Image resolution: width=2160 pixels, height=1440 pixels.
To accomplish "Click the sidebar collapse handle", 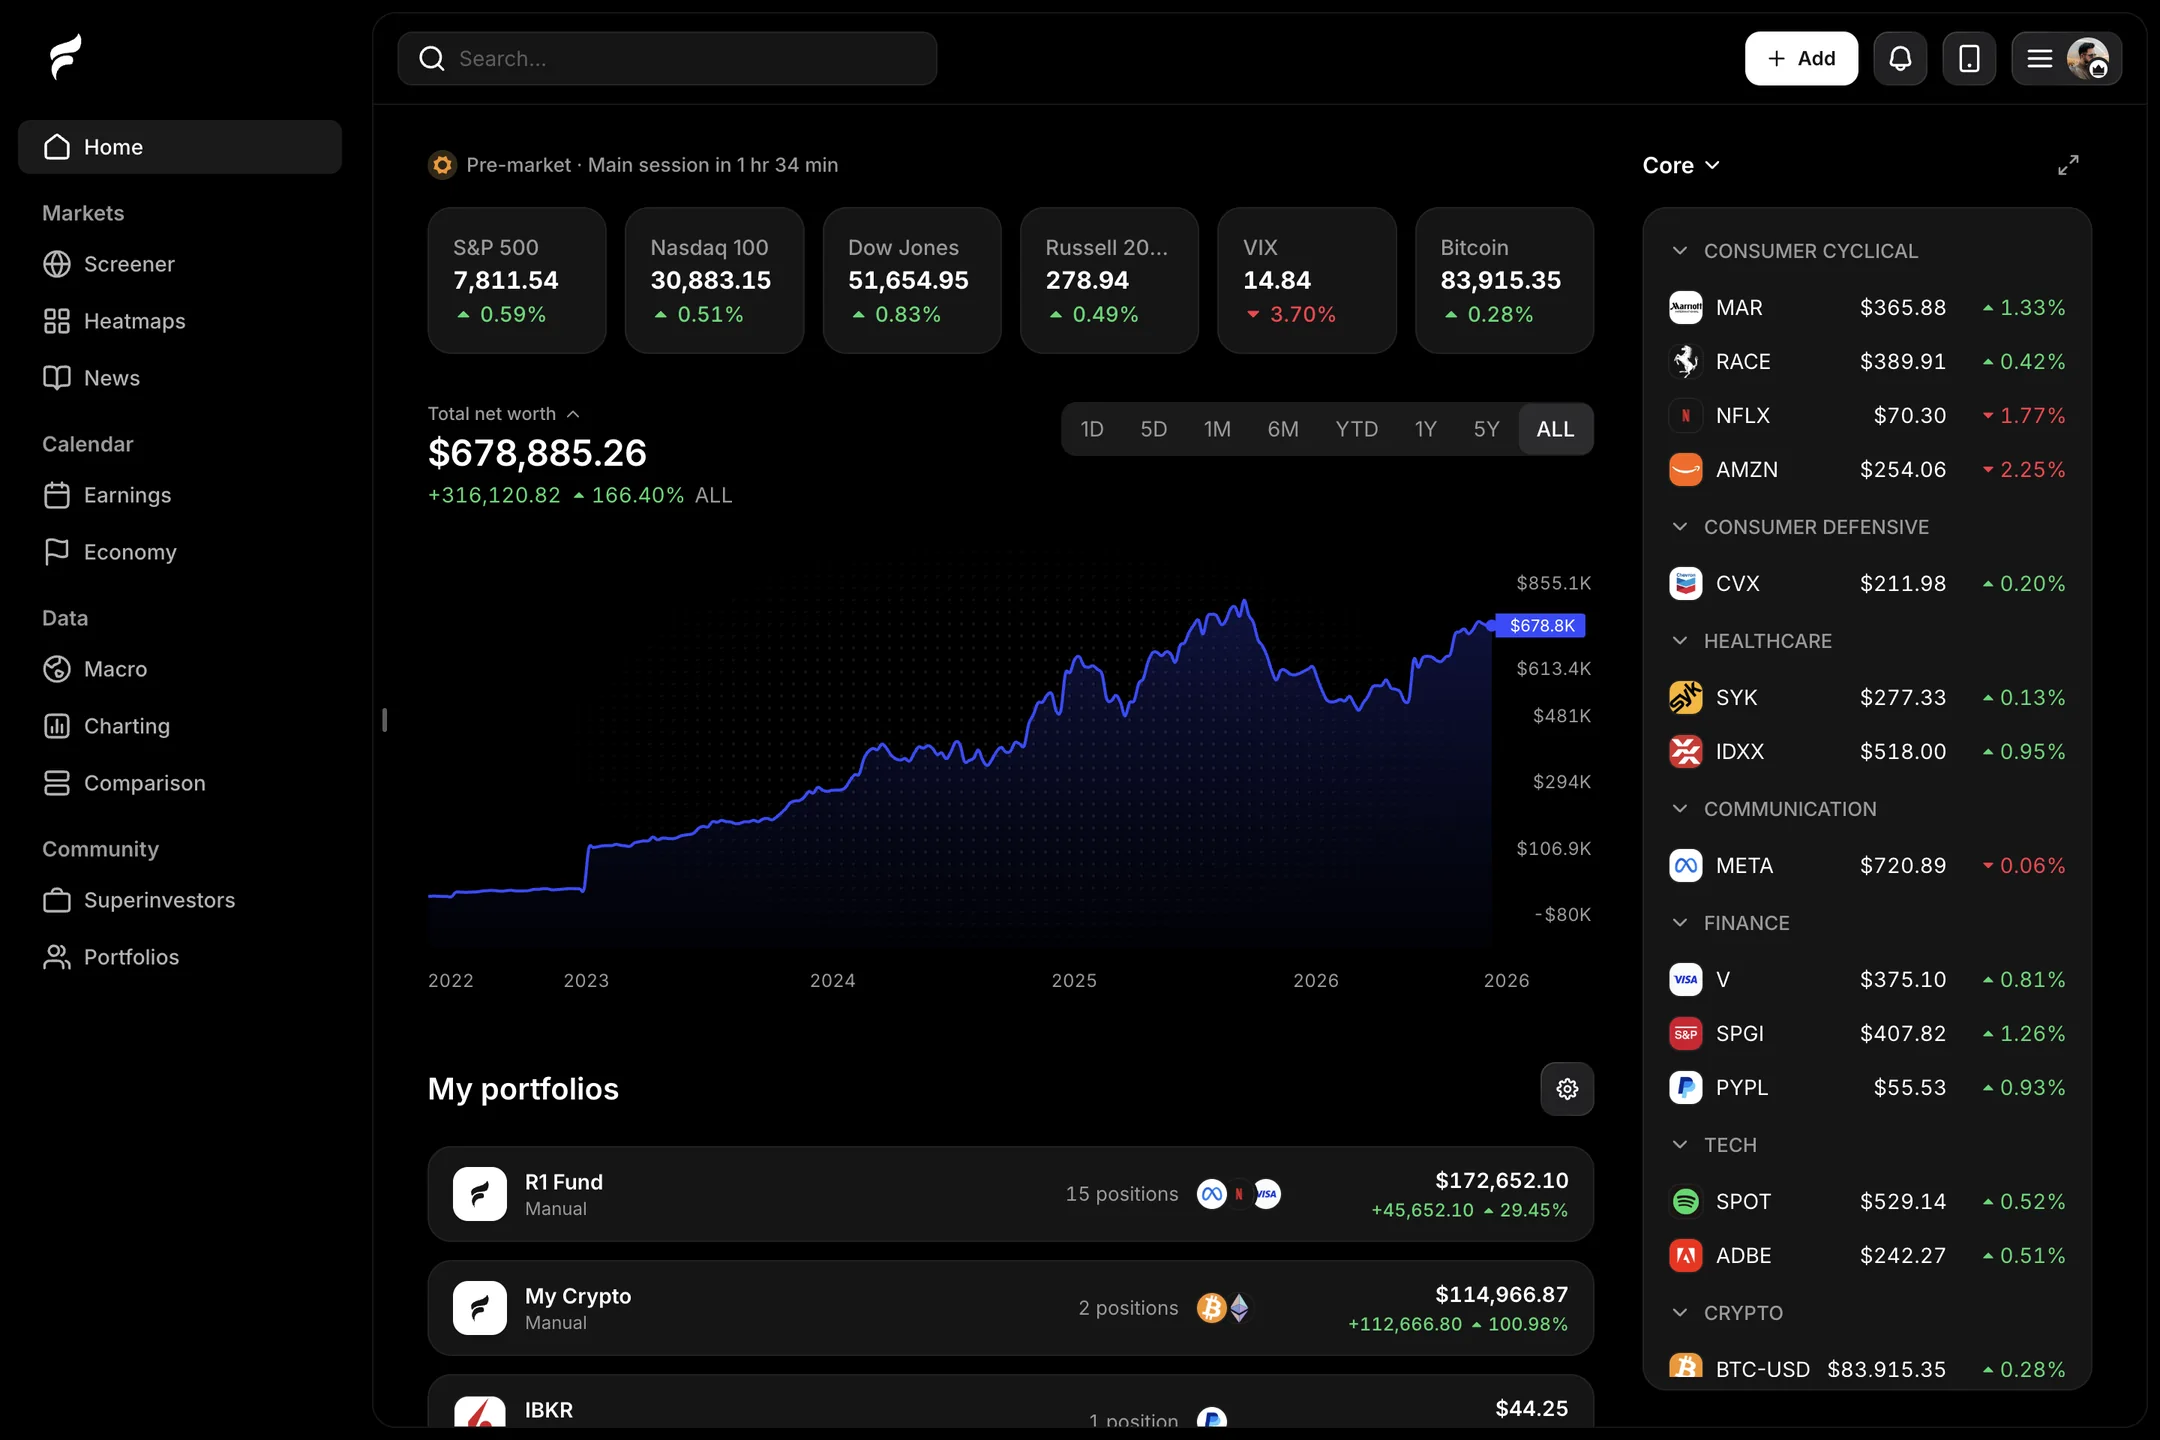I will pyautogui.click(x=384, y=720).
